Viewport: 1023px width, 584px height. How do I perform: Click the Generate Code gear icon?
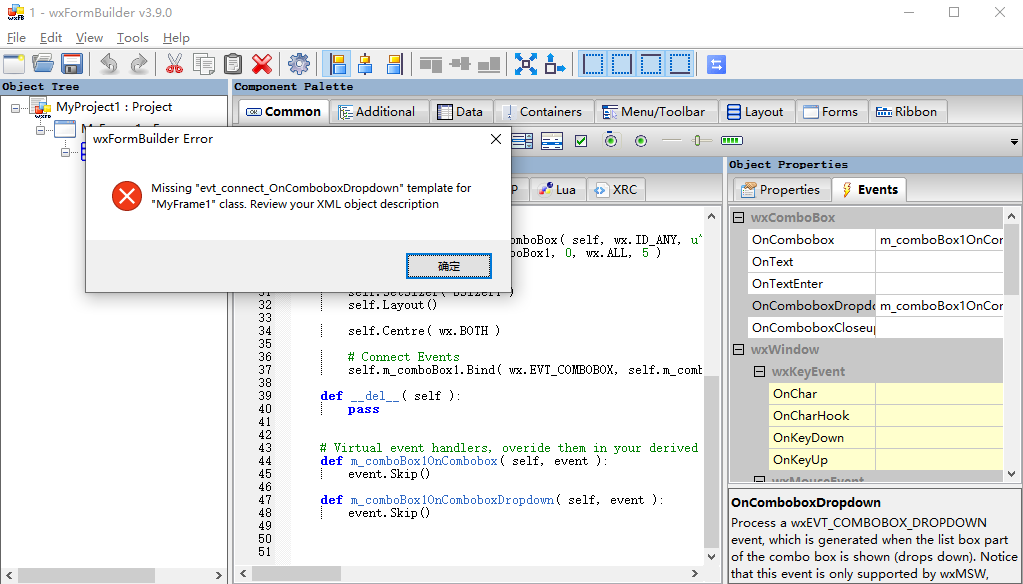299,63
